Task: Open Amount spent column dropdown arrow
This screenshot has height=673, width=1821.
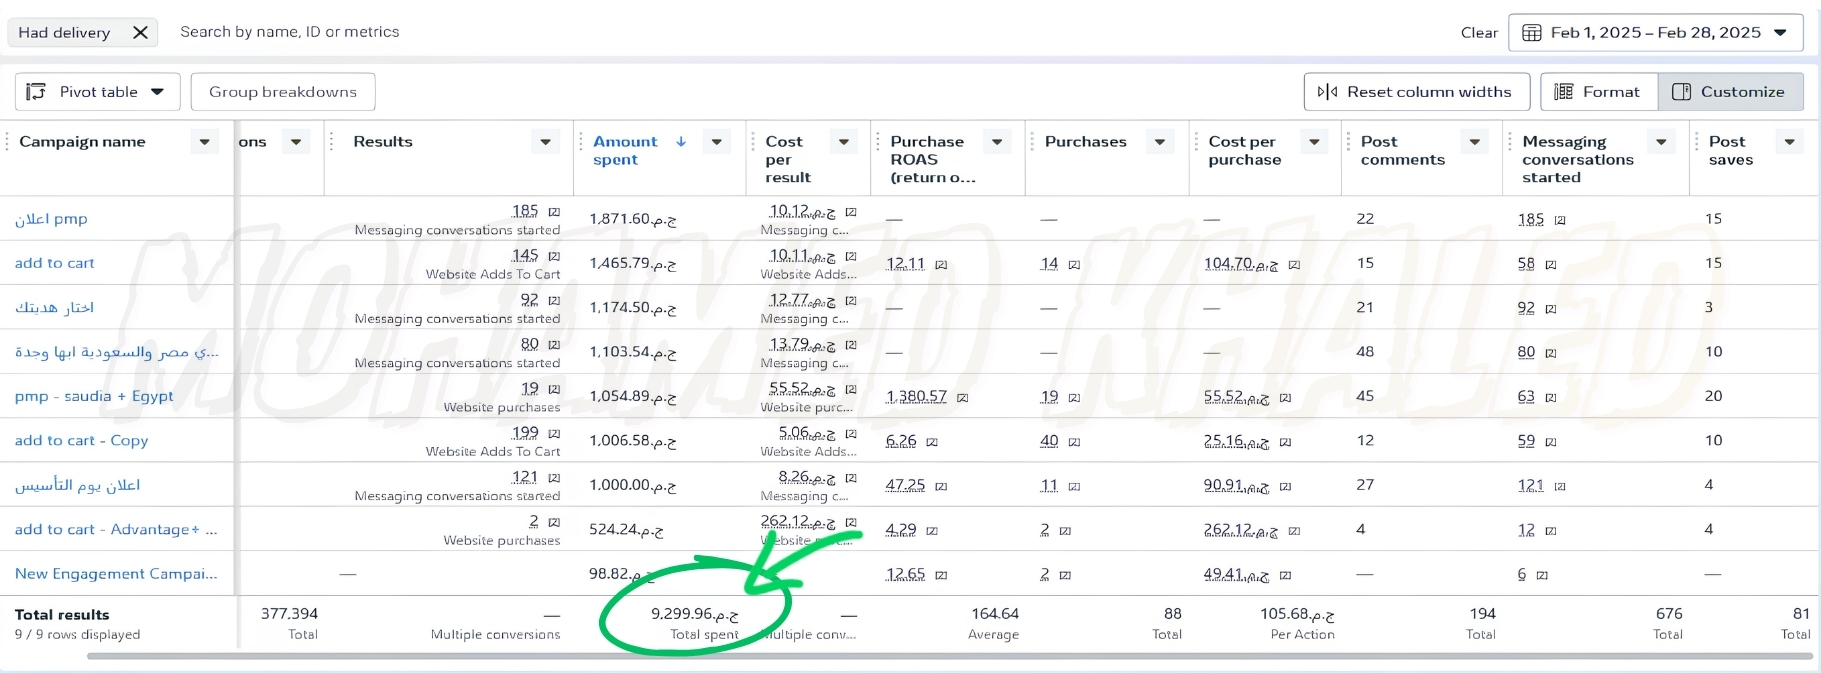Action: tap(716, 142)
